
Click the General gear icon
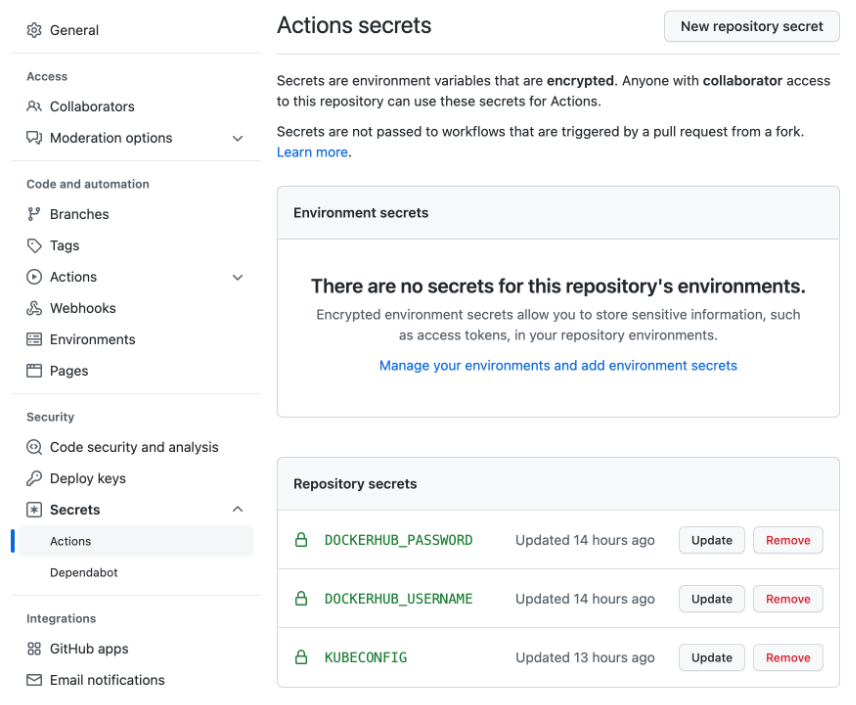pos(34,30)
